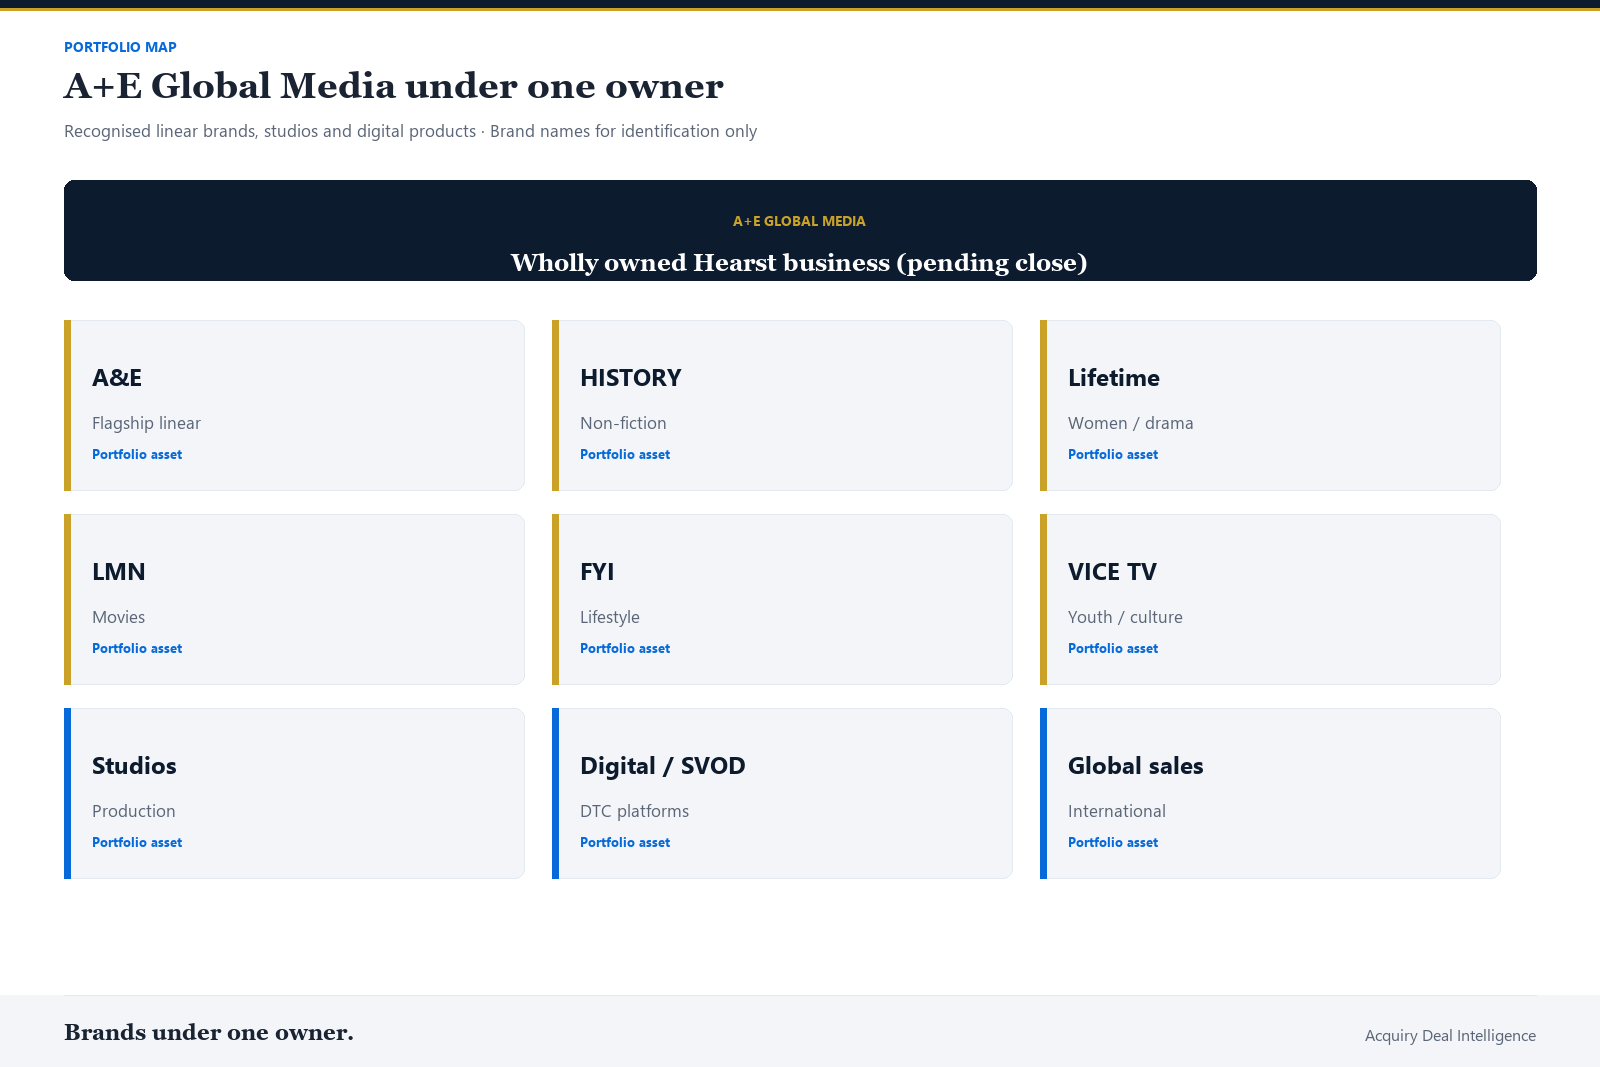Click 'Portfolio asset' link in A&E card
This screenshot has height=1067, width=1600.
pyautogui.click(x=137, y=454)
